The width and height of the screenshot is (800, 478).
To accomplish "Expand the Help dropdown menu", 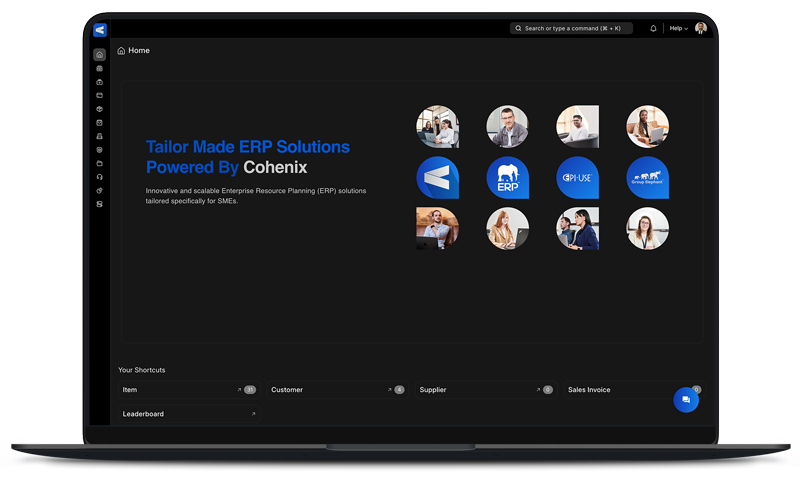I will coord(679,29).
